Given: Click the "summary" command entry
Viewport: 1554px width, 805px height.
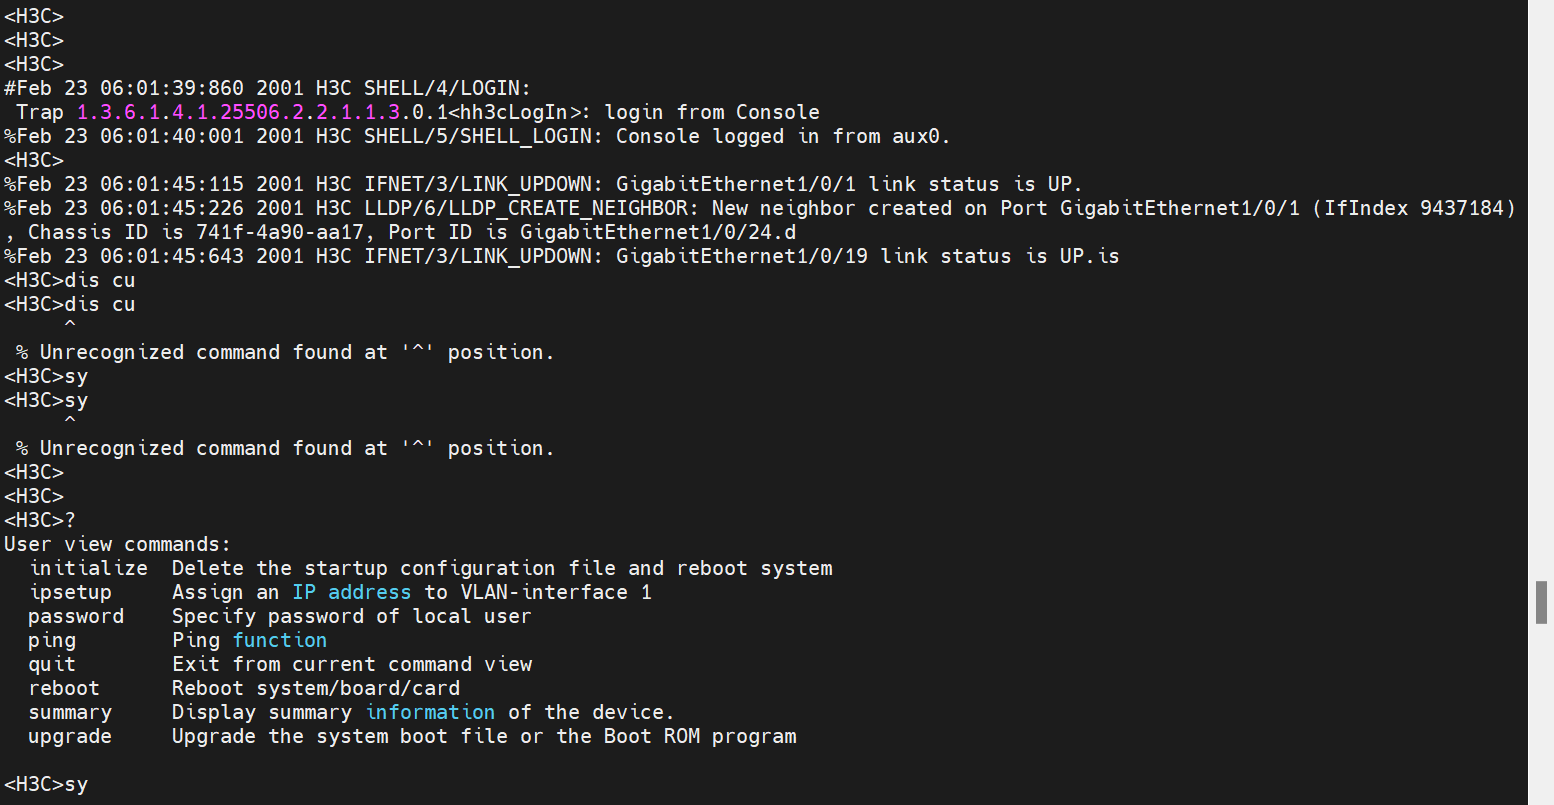Looking at the screenshot, I should (70, 712).
